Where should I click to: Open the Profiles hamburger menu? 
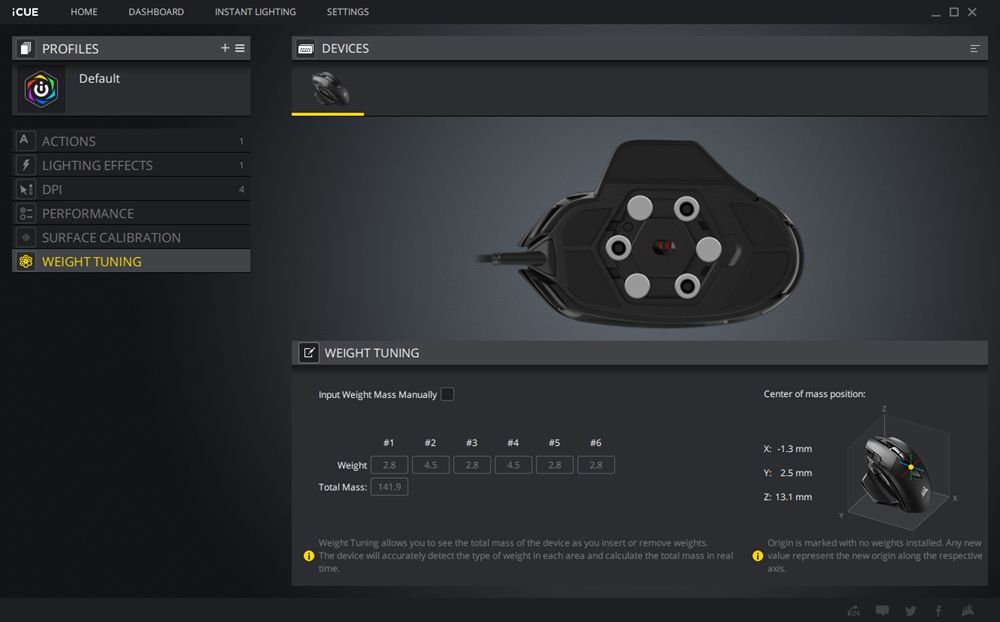point(240,48)
